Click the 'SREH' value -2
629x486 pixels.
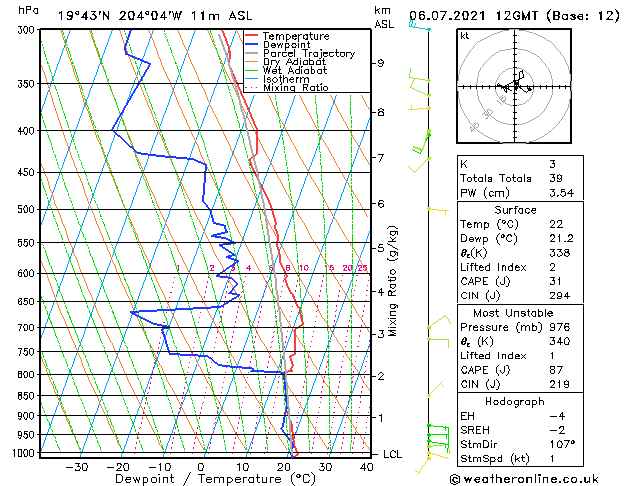(557, 430)
